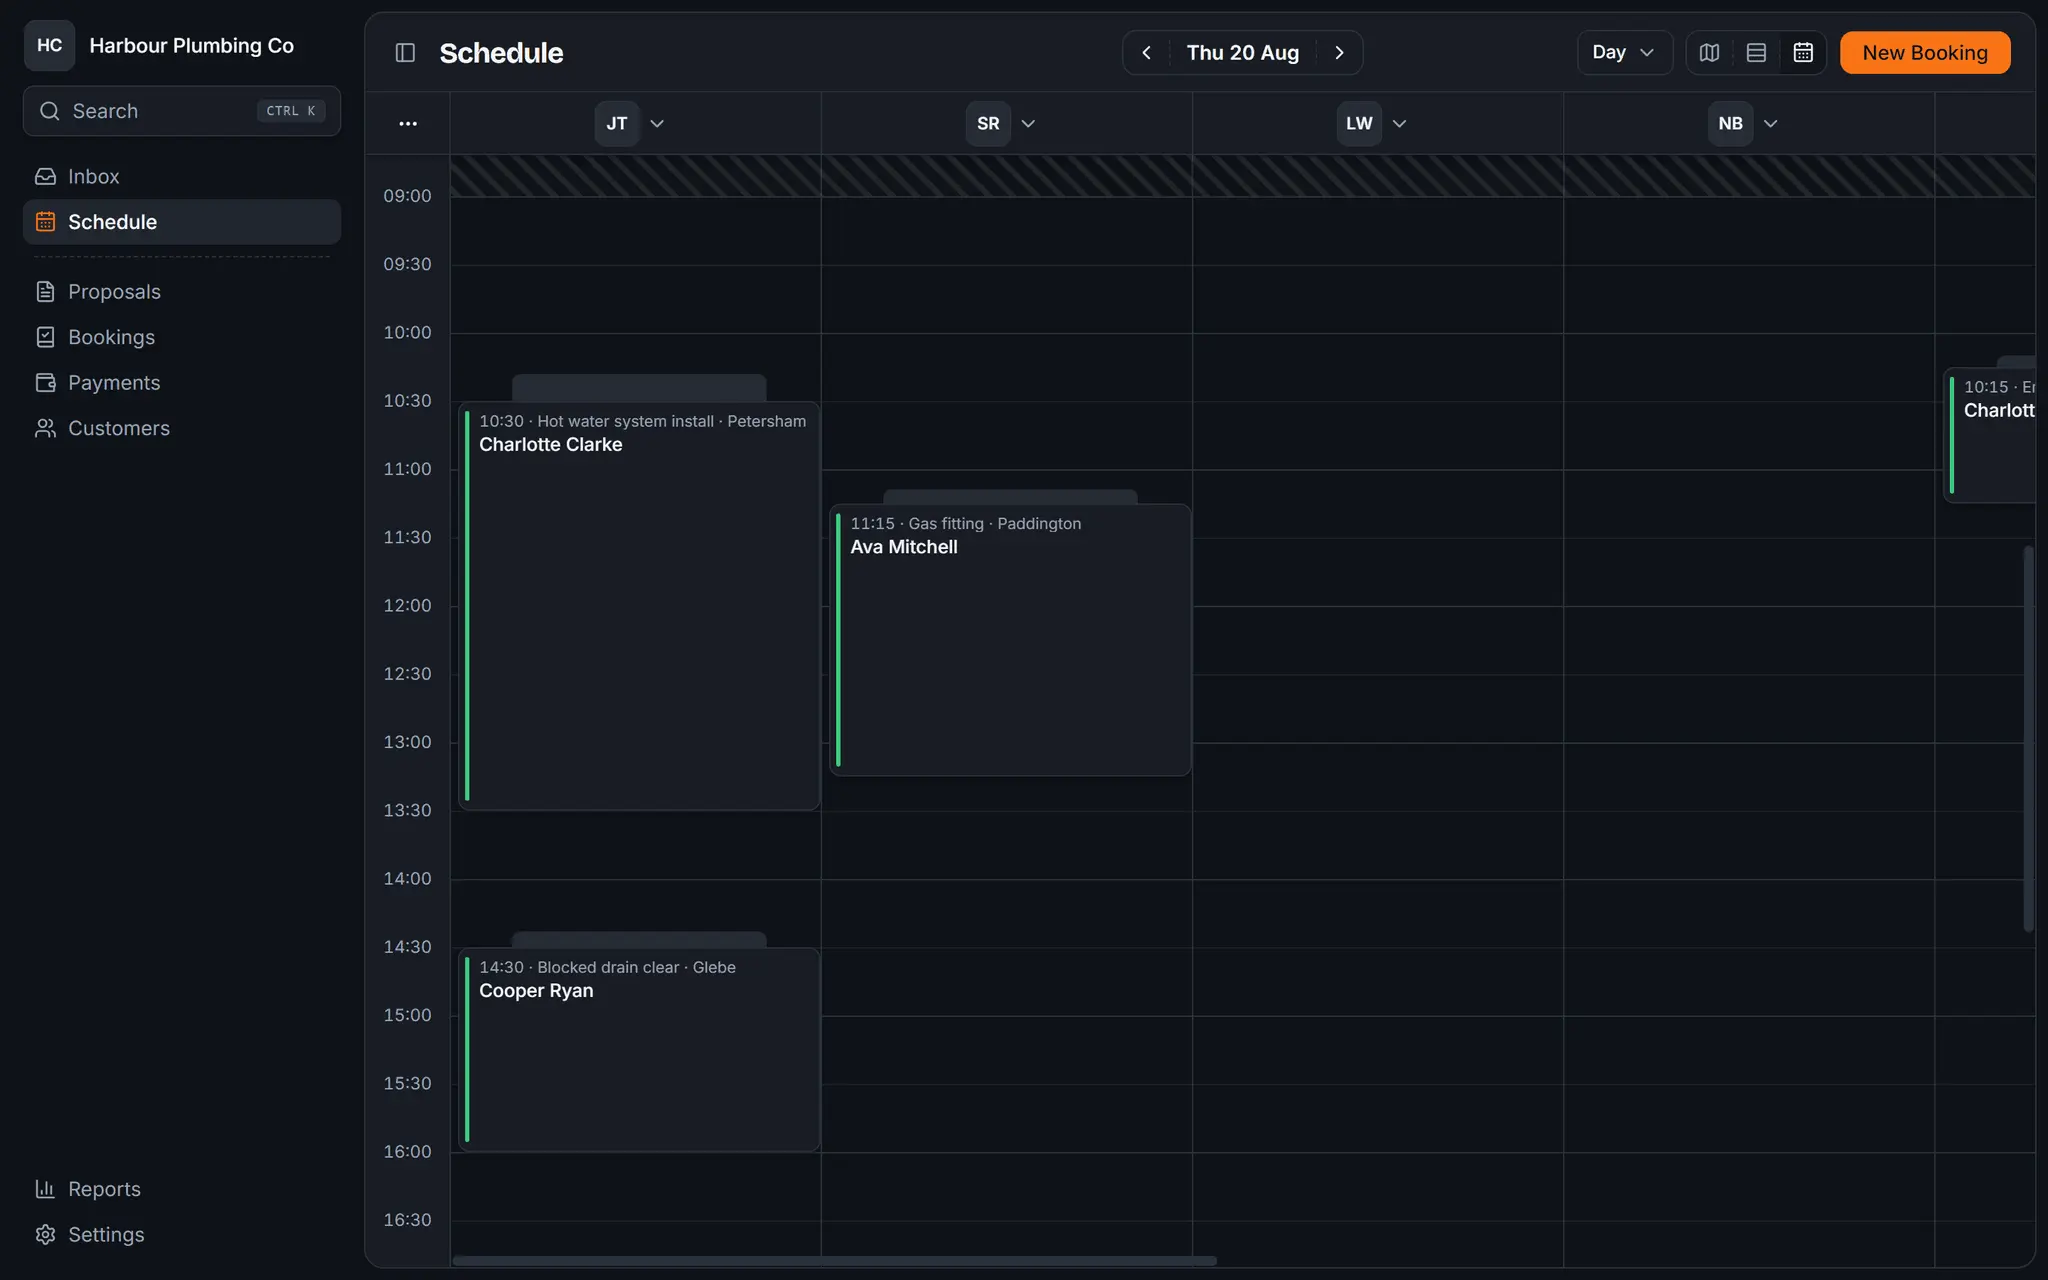
Task: Click the SR staff avatar badge
Action: point(988,124)
